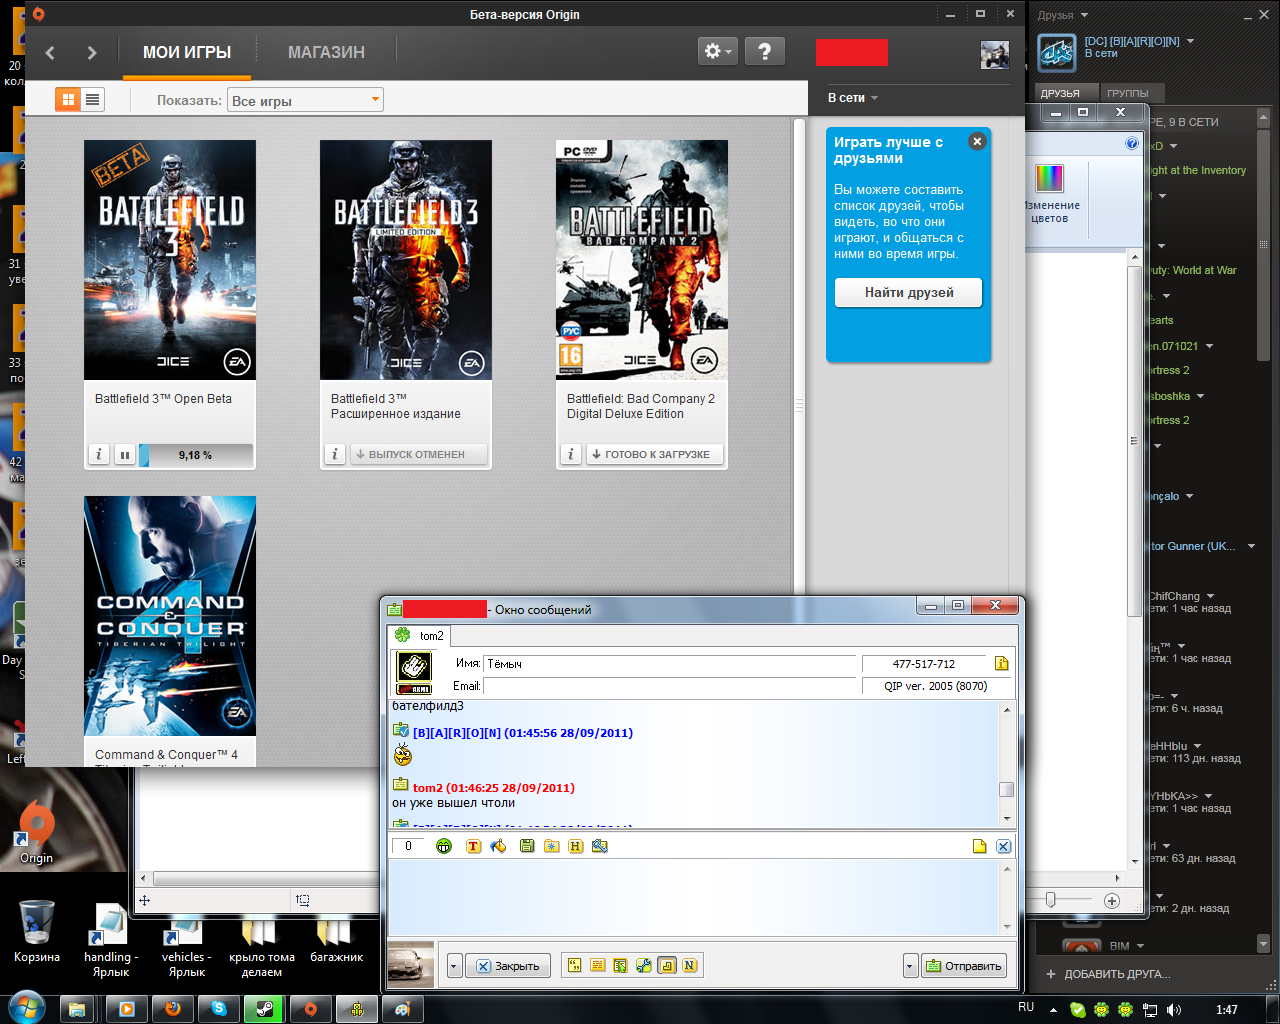The height and width of the screenshot is (1024, 1280).
Task: Click the 9,18 % download progress bar
Action: pyautogui.click(x=196, y=455)
